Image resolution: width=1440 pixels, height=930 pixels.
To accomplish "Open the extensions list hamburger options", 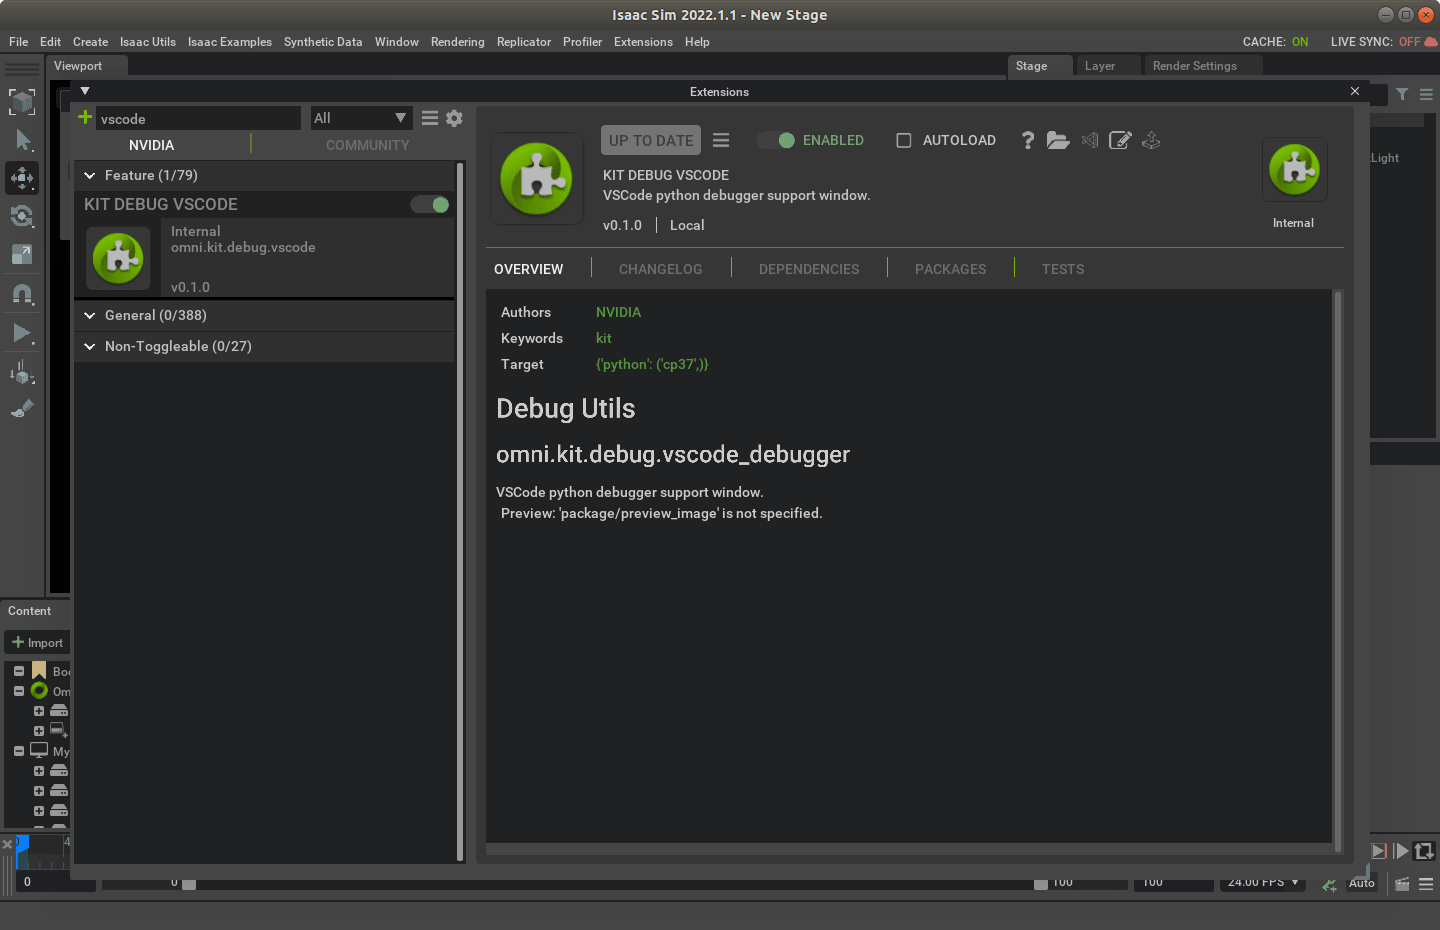I will pos(430,118).
